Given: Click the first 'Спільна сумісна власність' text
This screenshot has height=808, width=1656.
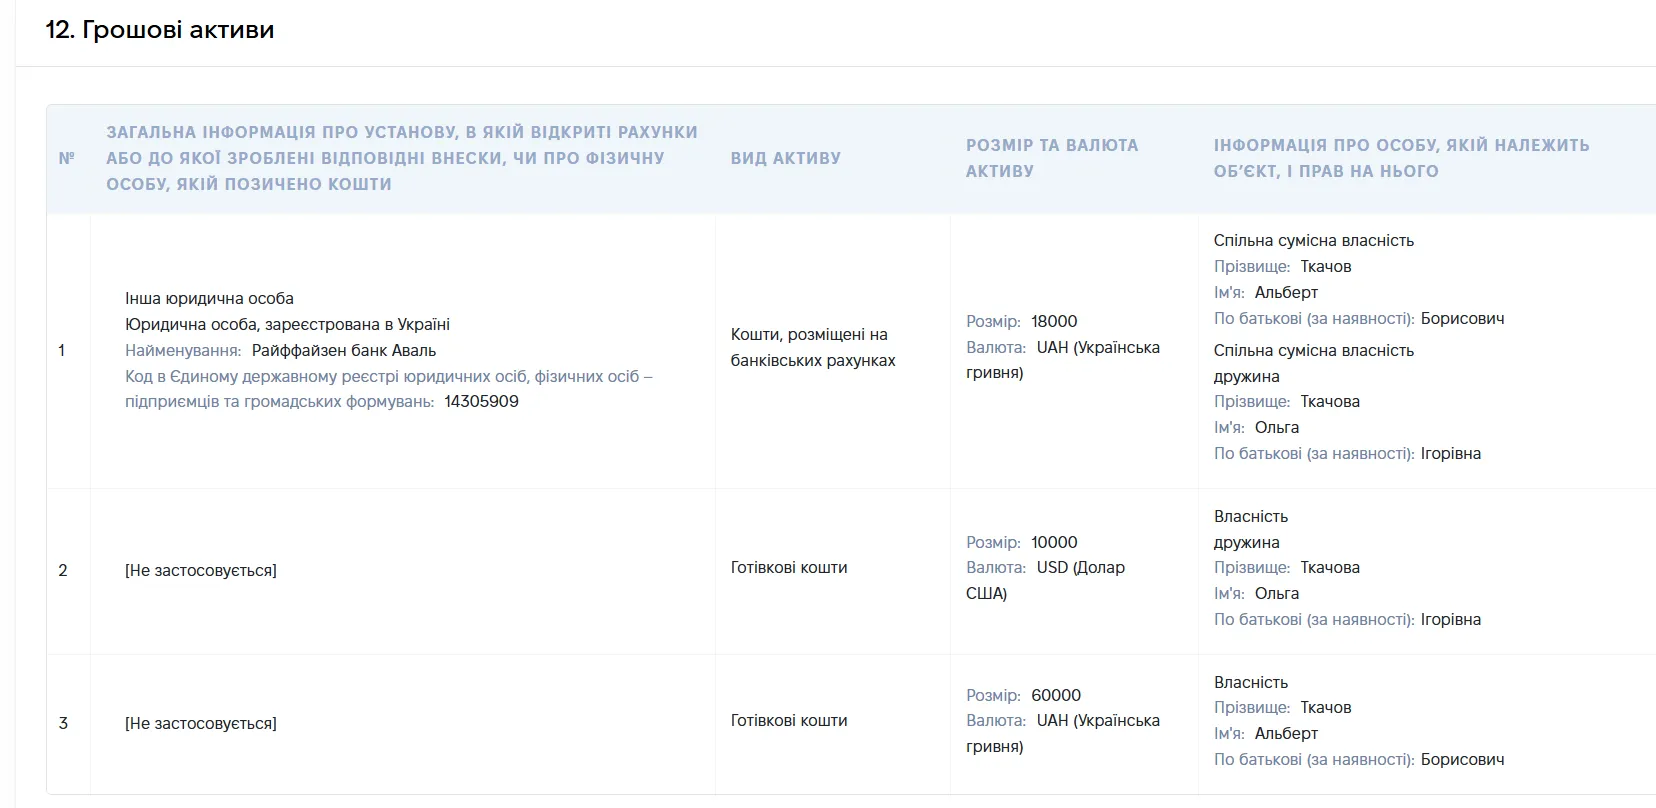Looking at the screenshot, I should point(1314,240).
